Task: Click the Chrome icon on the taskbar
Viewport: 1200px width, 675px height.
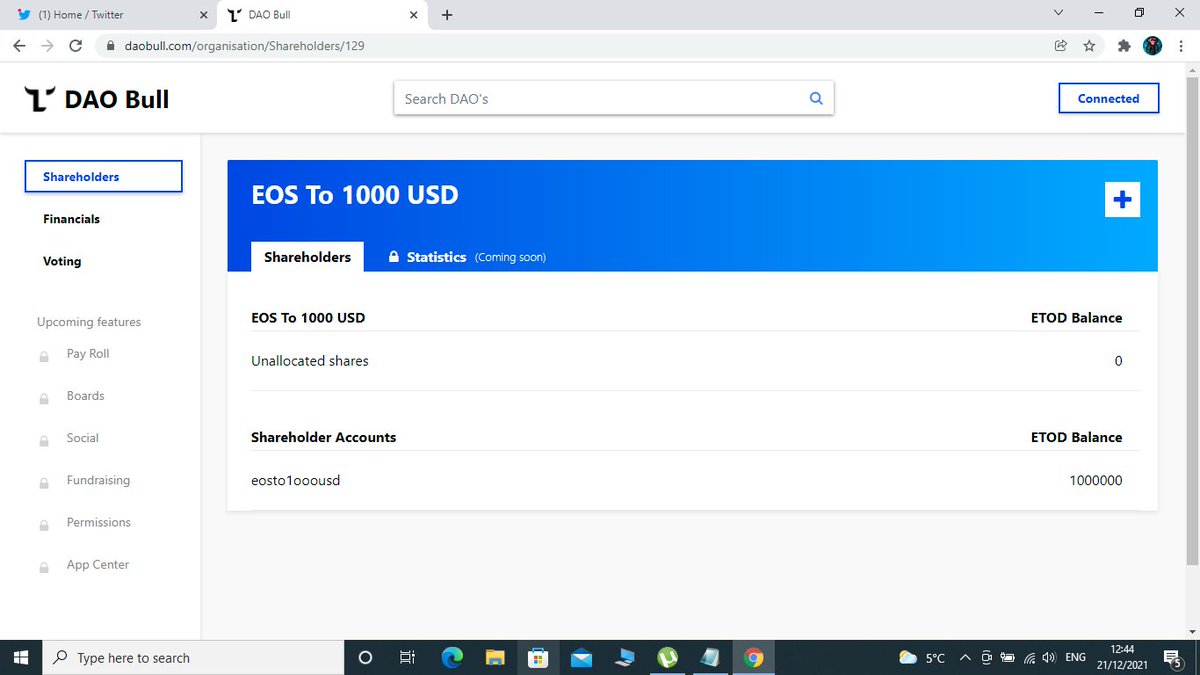Action: coord(754,657)
